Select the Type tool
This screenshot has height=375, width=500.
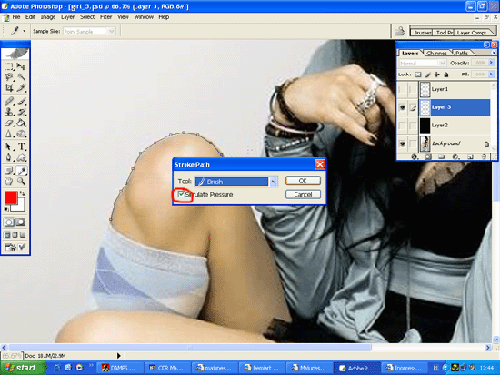(x=21, y=147)
